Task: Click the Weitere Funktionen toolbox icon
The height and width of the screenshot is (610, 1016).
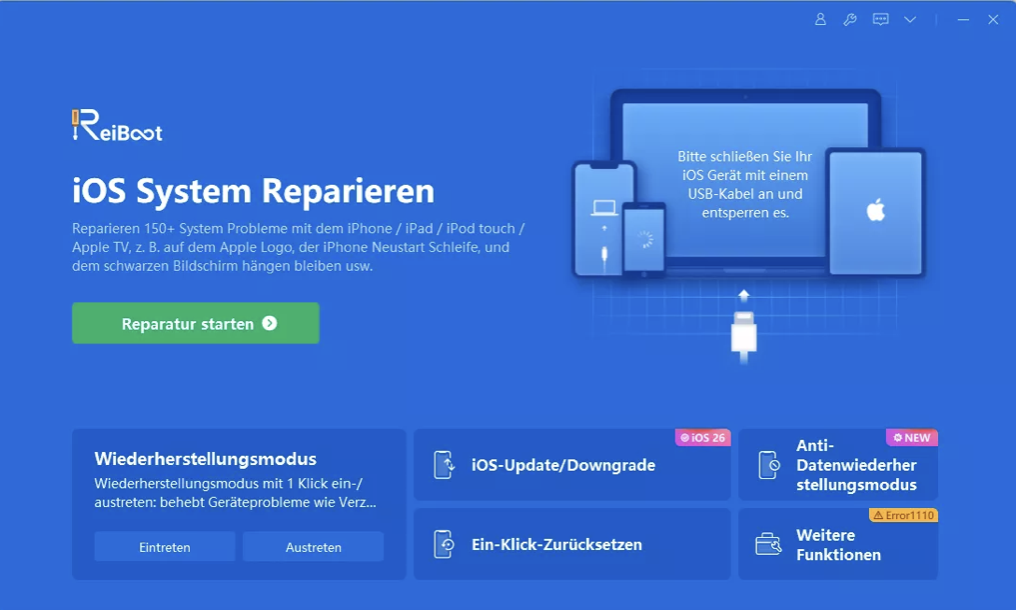Action: pos(768,544)
